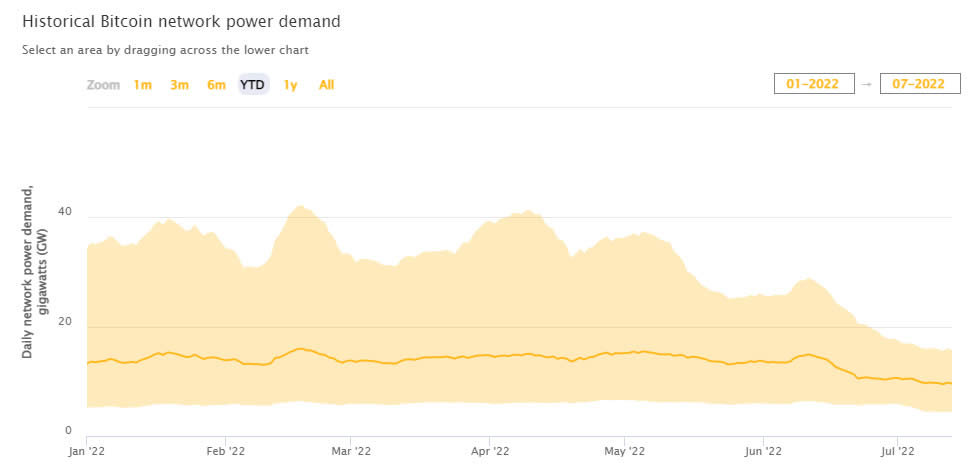
Task: Set chart zoom to 1m
Action: 142,85
